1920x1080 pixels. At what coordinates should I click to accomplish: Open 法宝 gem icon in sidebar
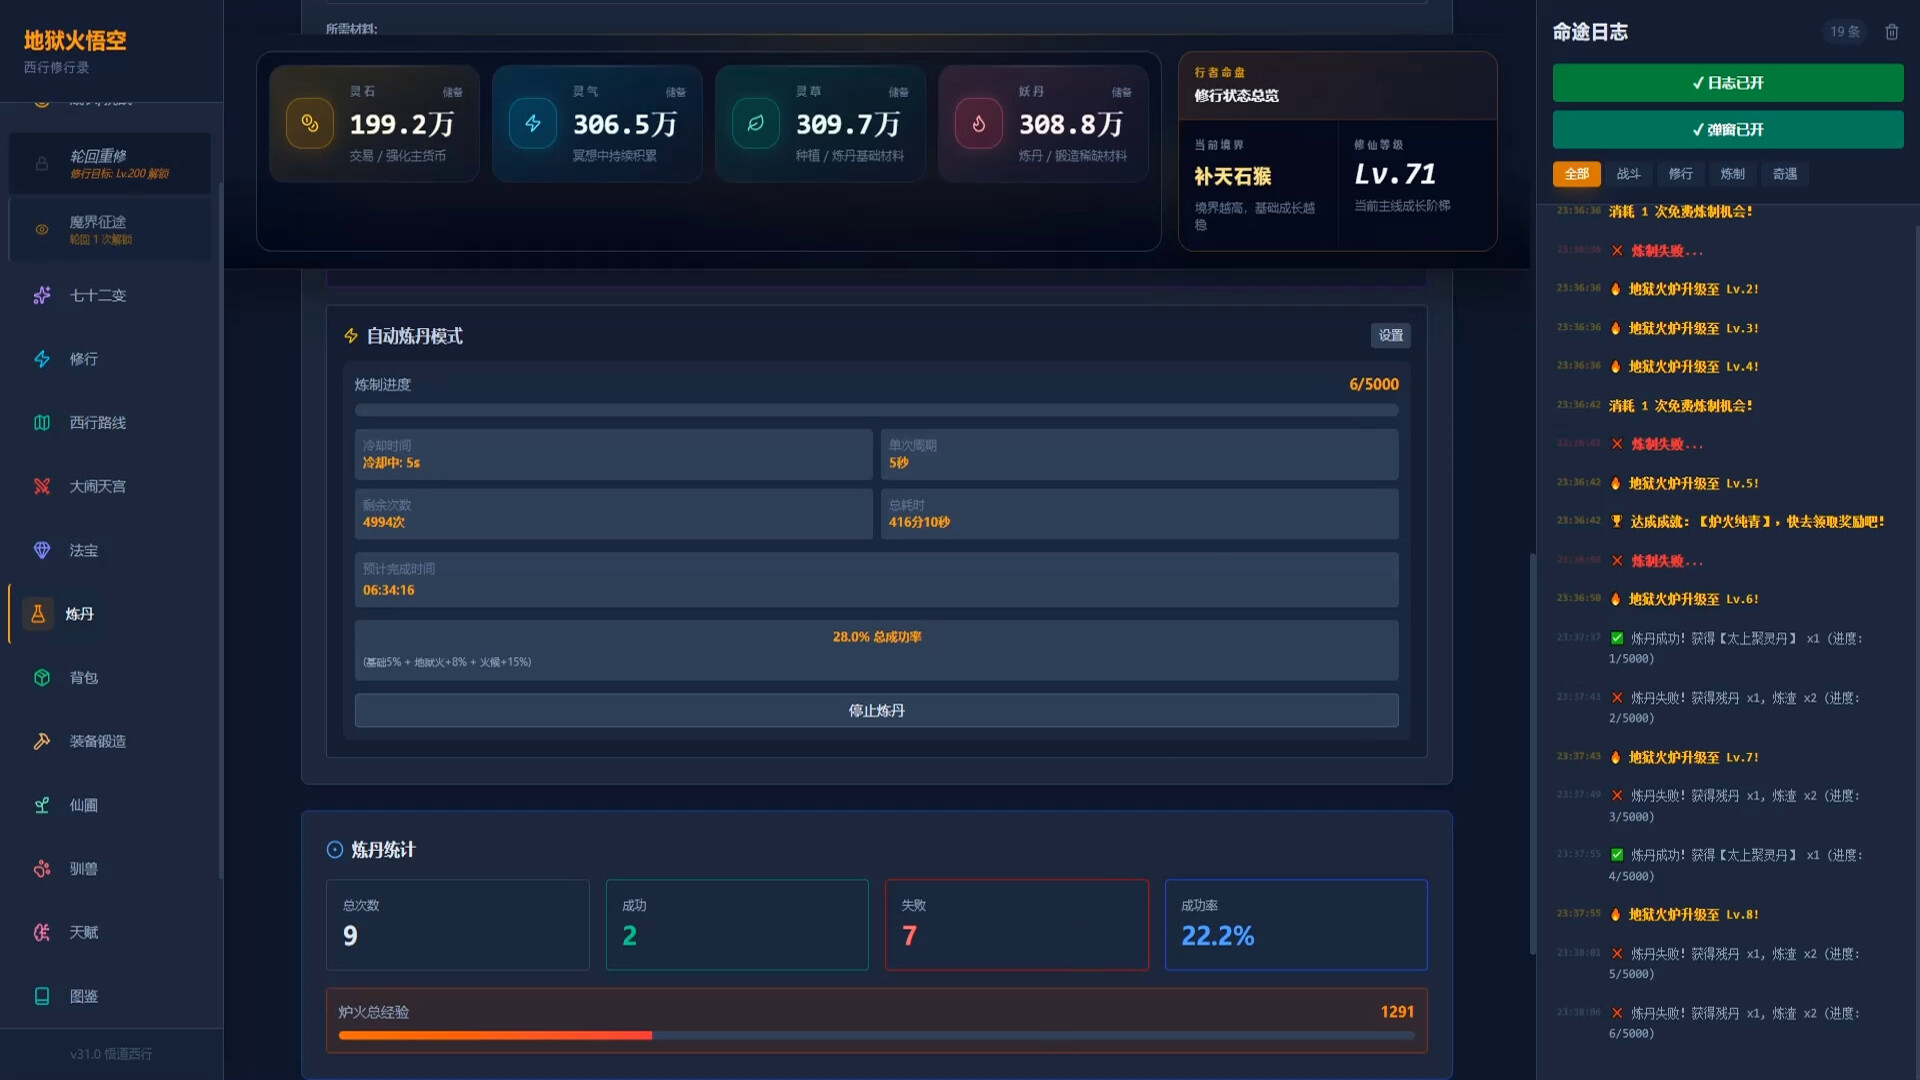point(42,550)
